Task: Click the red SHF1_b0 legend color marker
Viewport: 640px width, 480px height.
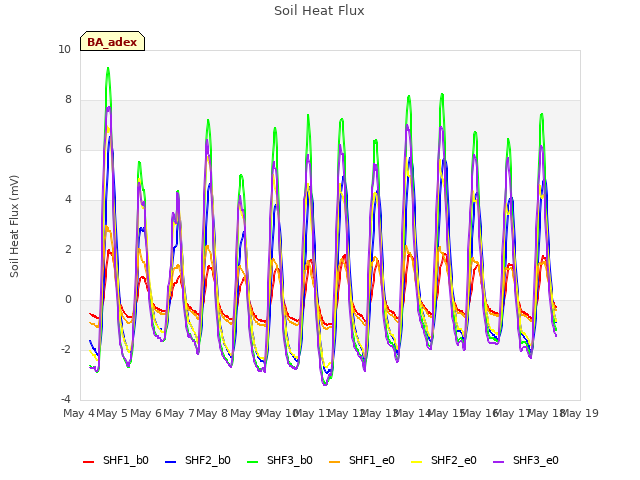Action: [x=89, y=461]
